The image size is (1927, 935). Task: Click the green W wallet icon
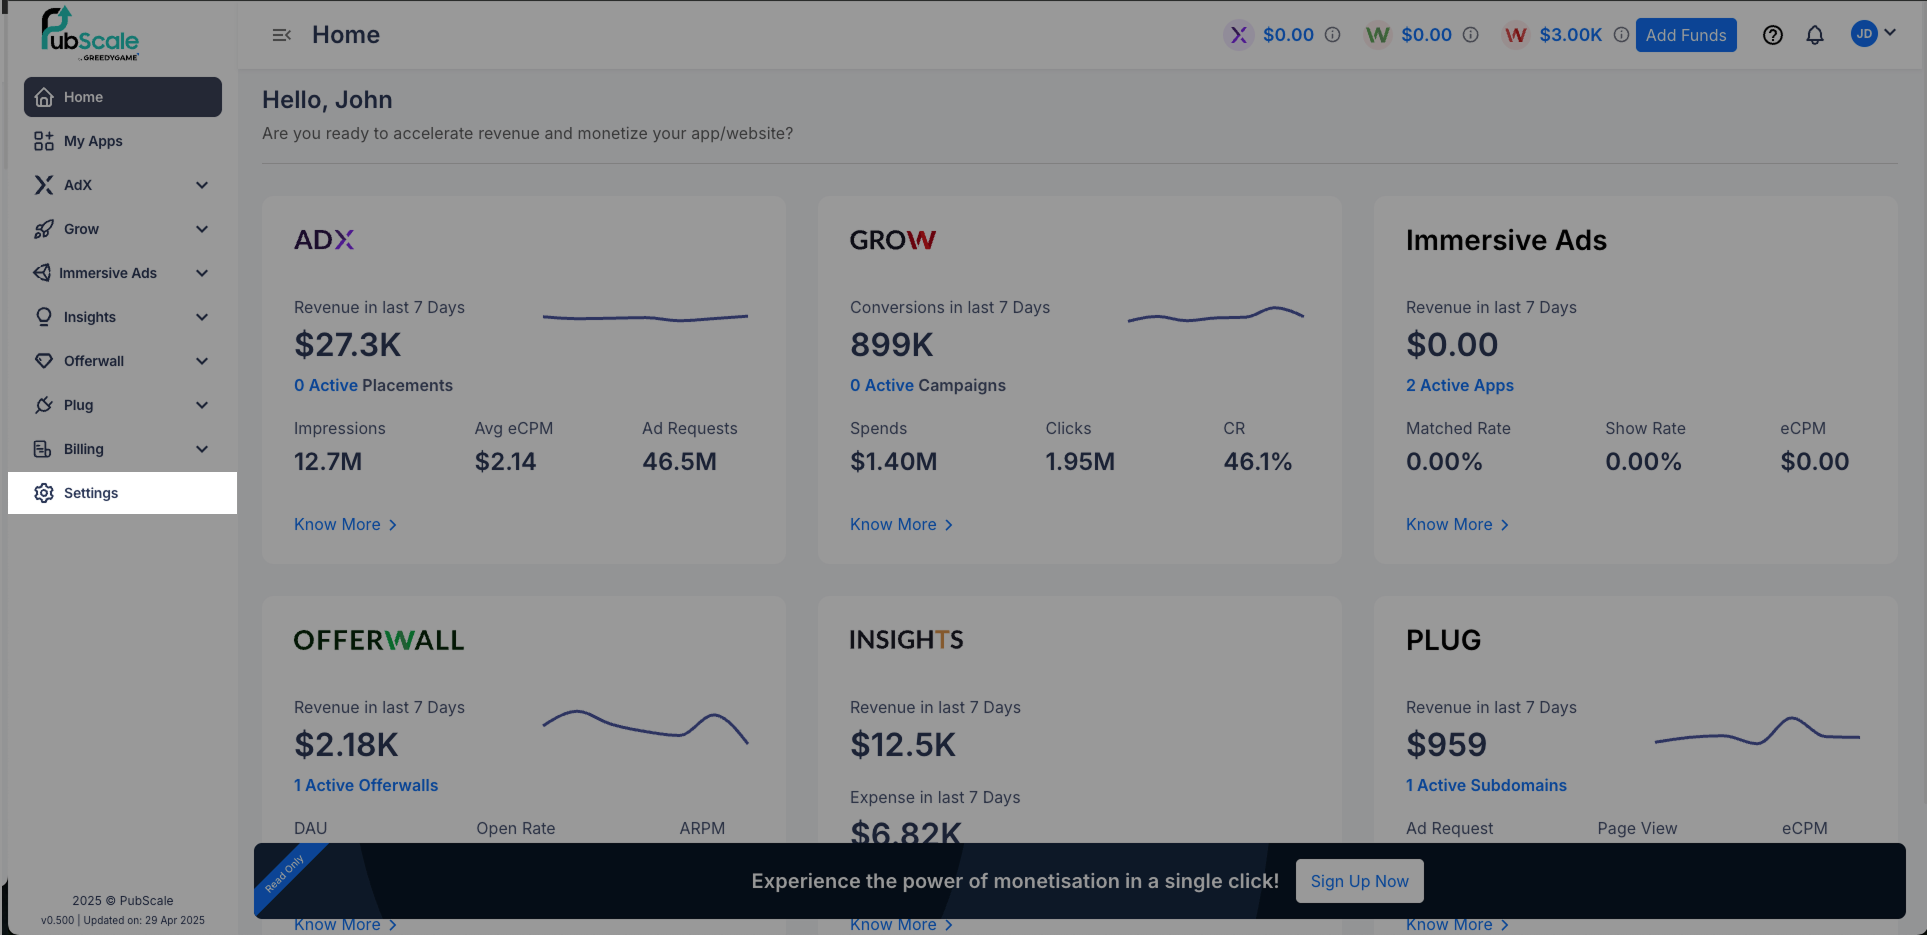point(1377,35)
